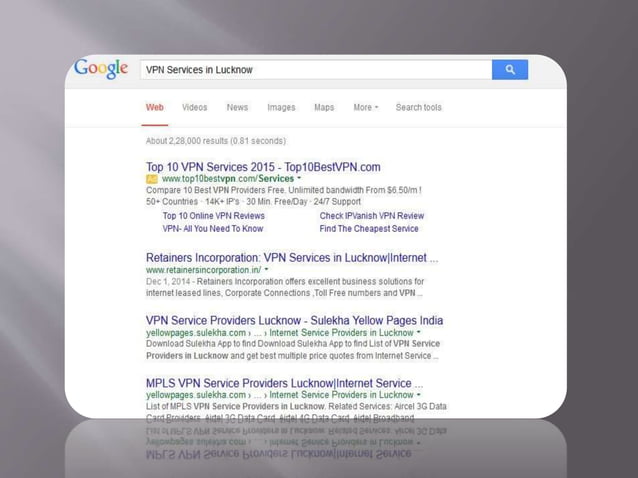Open Search tools options
The height and width of the screenshot is (478, 638).
[418, 107]
